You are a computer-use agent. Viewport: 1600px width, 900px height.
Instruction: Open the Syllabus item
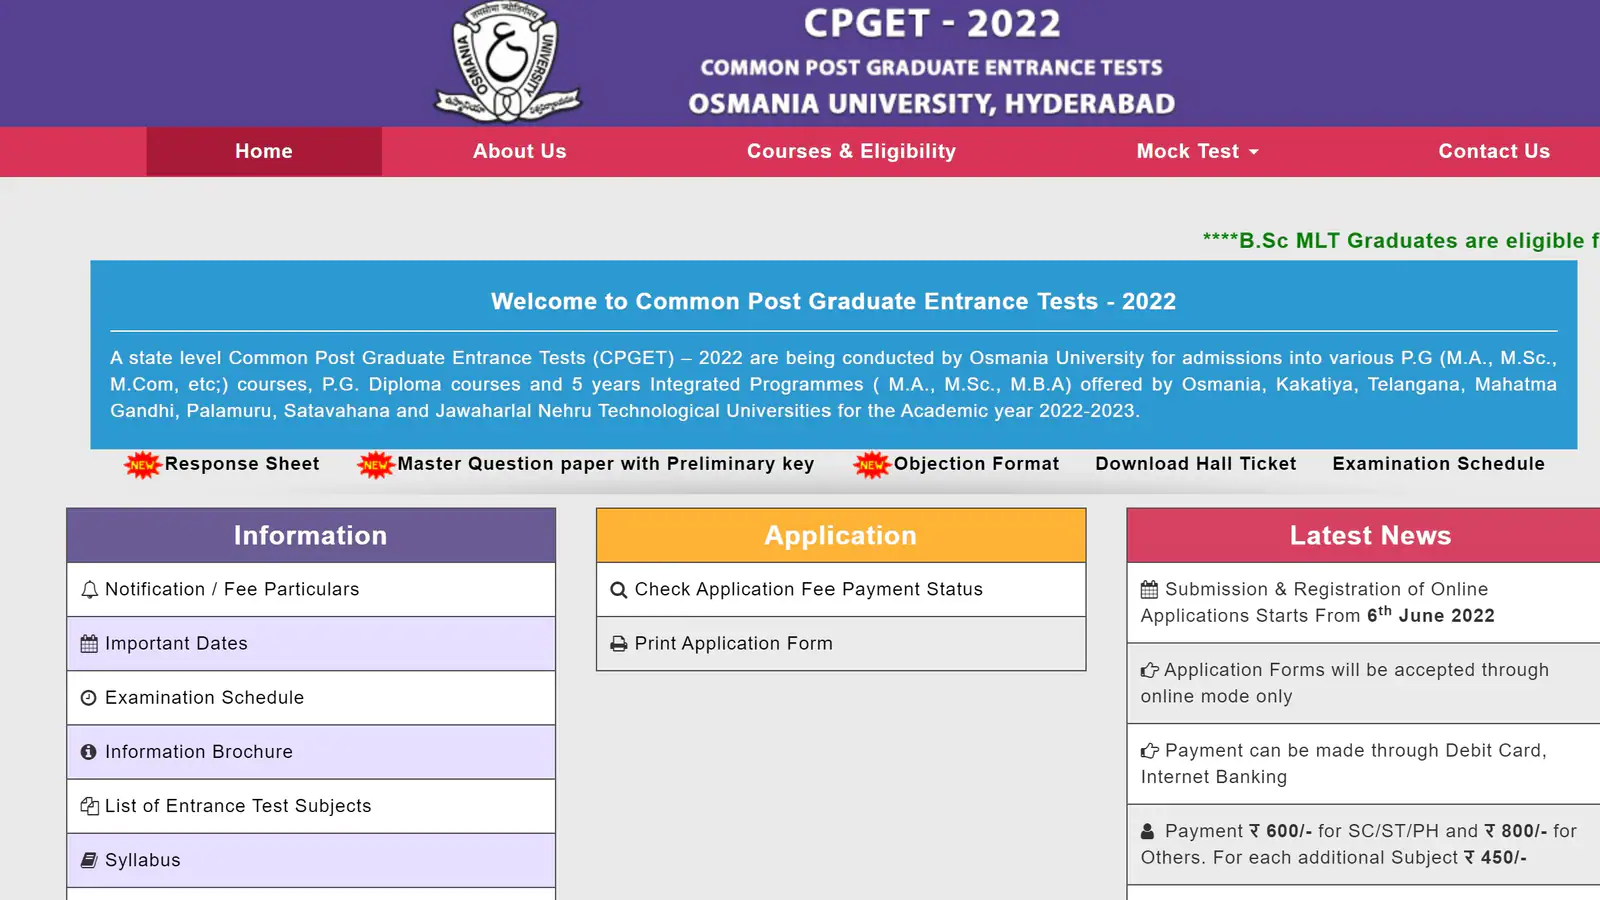311,860
